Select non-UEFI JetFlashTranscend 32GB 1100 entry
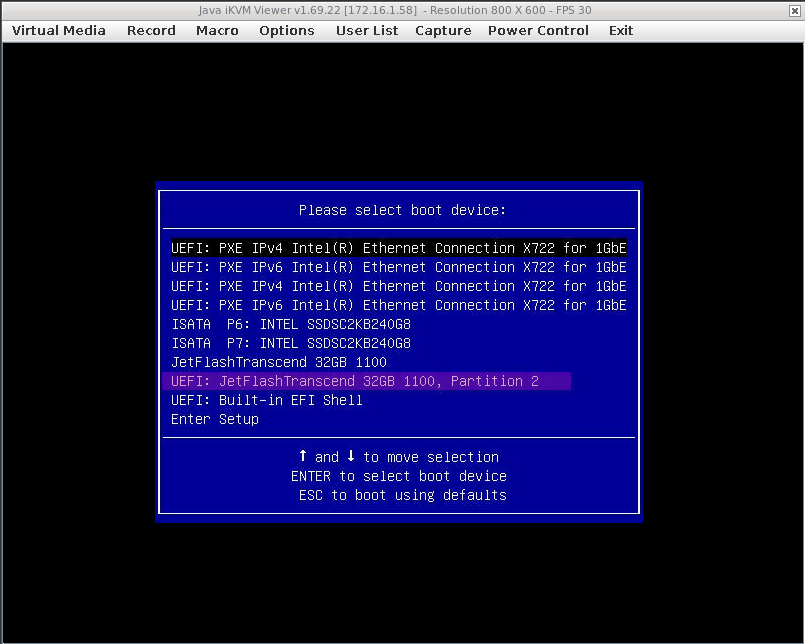 (279, 362)
